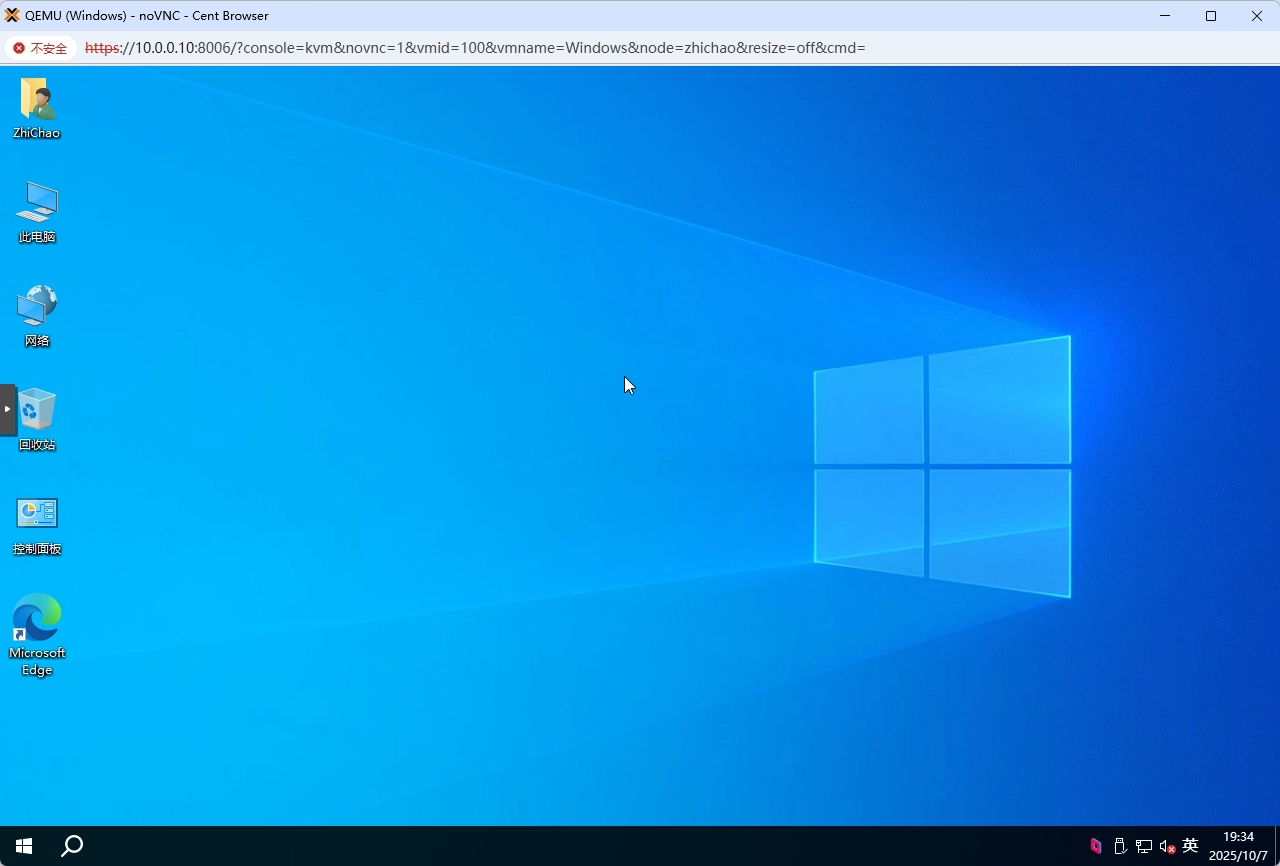
Task: Click the 不安全 security badge
Action: pyautogui.click(x=40, y=47)
